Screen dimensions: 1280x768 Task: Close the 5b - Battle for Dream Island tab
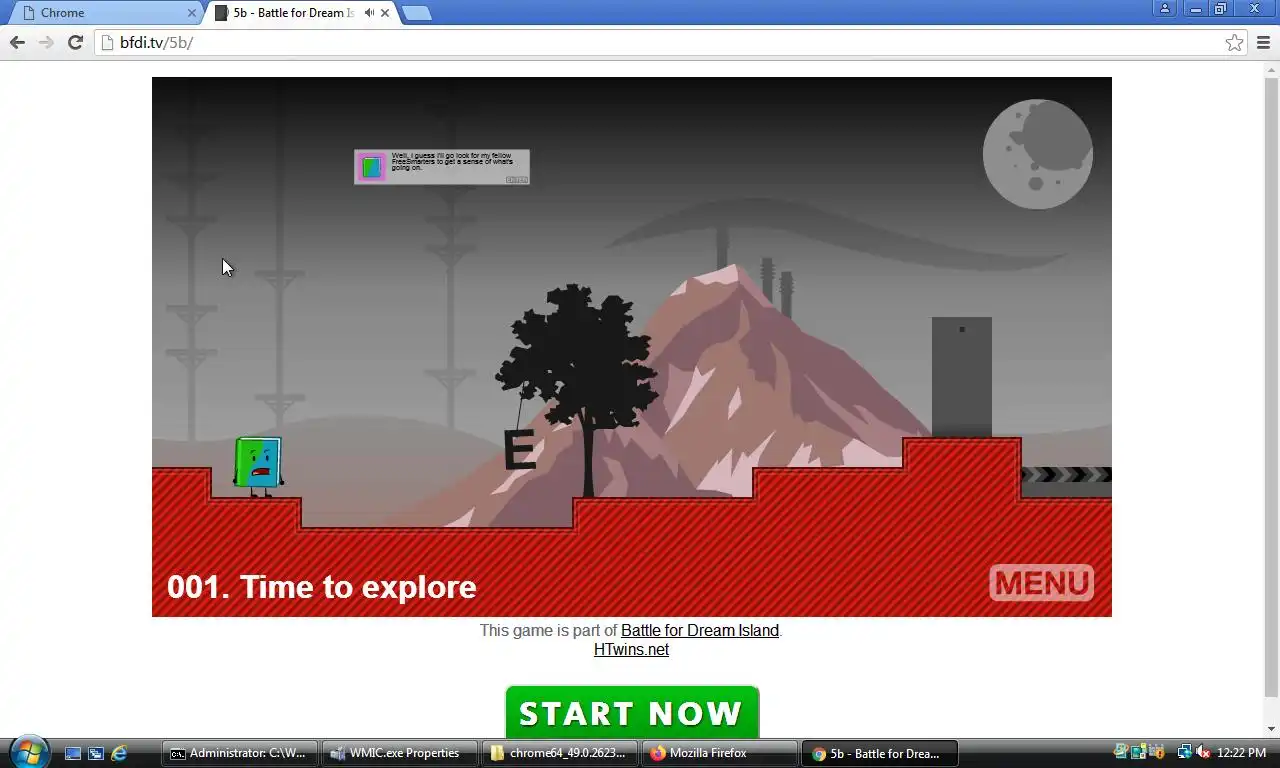(x=385, y=13)
